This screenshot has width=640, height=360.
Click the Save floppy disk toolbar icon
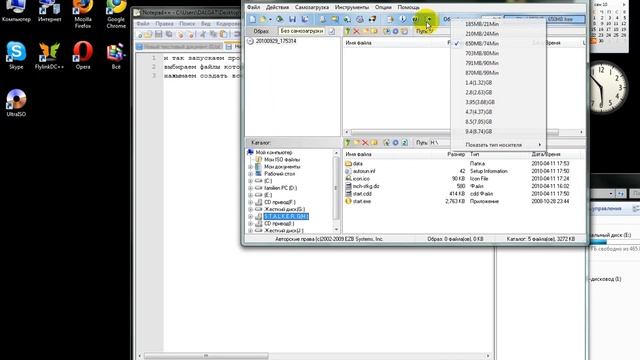point(293,19)
